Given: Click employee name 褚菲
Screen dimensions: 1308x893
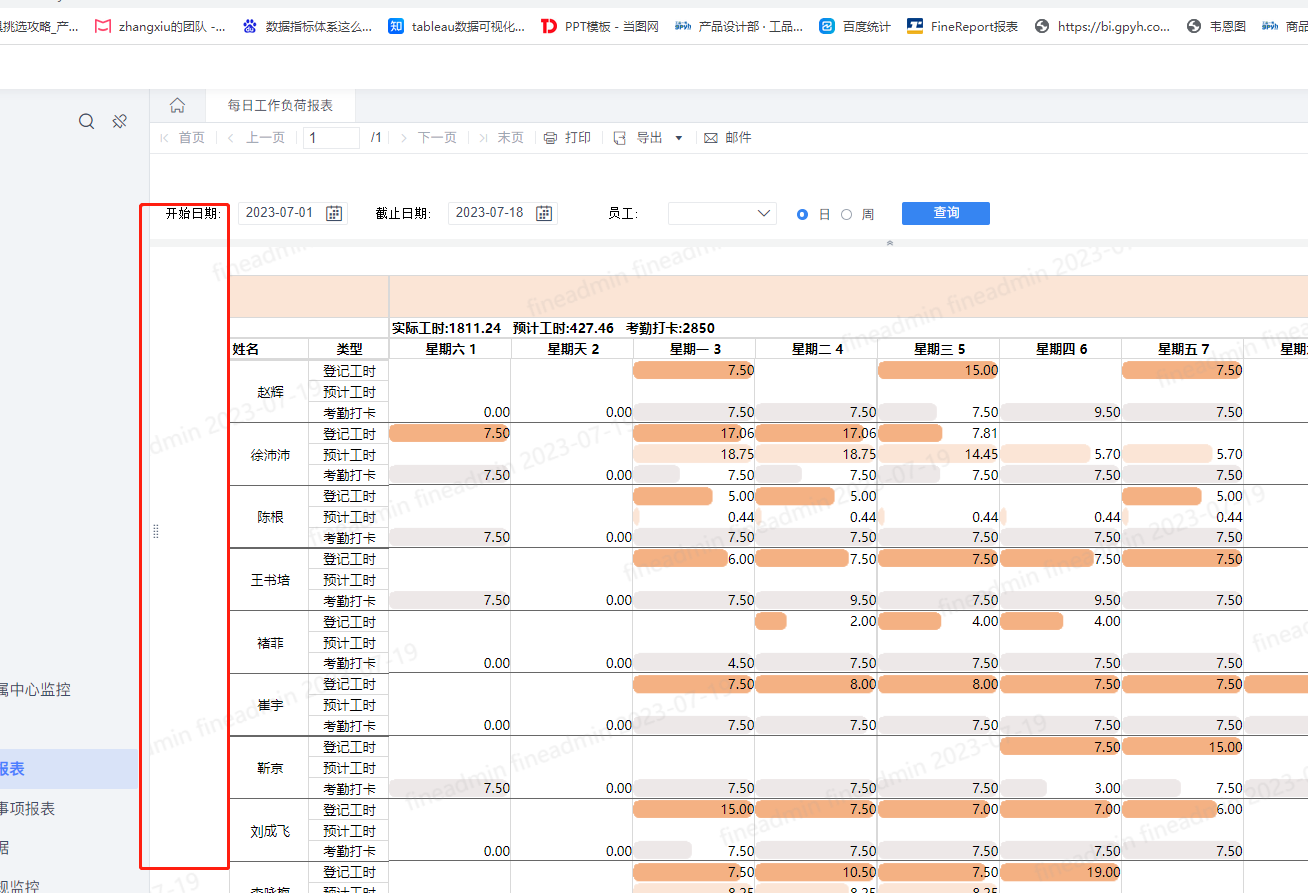Looking at the screenshot, I should click(270, 643).
